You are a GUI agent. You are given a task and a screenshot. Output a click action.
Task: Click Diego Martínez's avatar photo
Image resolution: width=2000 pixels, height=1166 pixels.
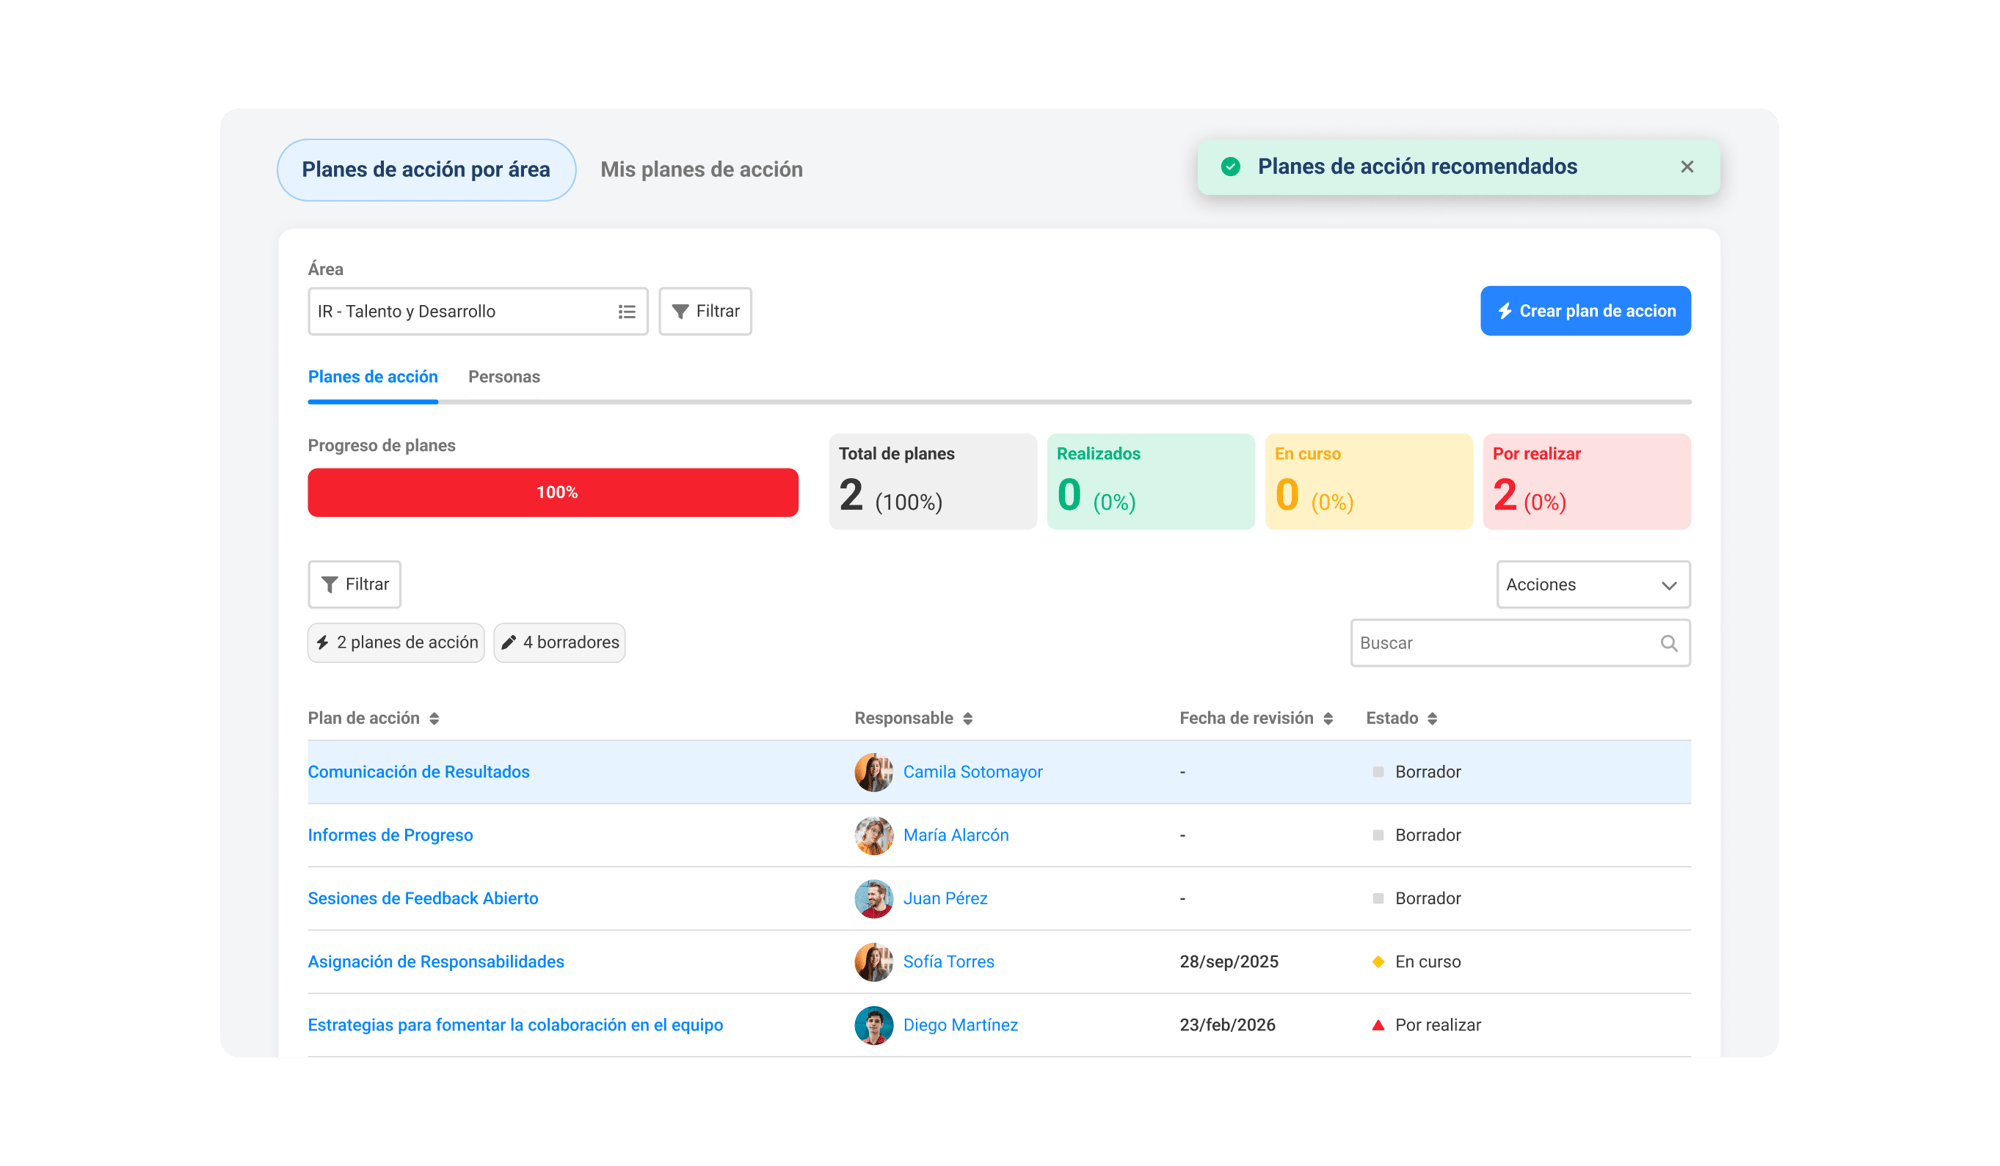(x=873, y=1025)
